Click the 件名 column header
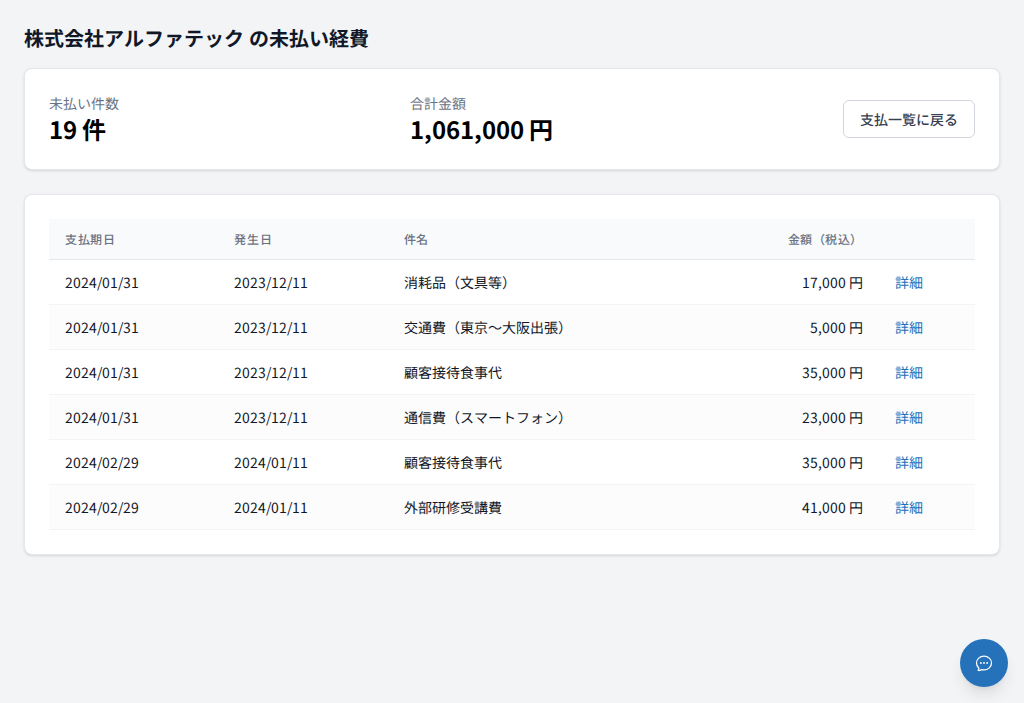The image size is (1024, 703). pos(415,240)
